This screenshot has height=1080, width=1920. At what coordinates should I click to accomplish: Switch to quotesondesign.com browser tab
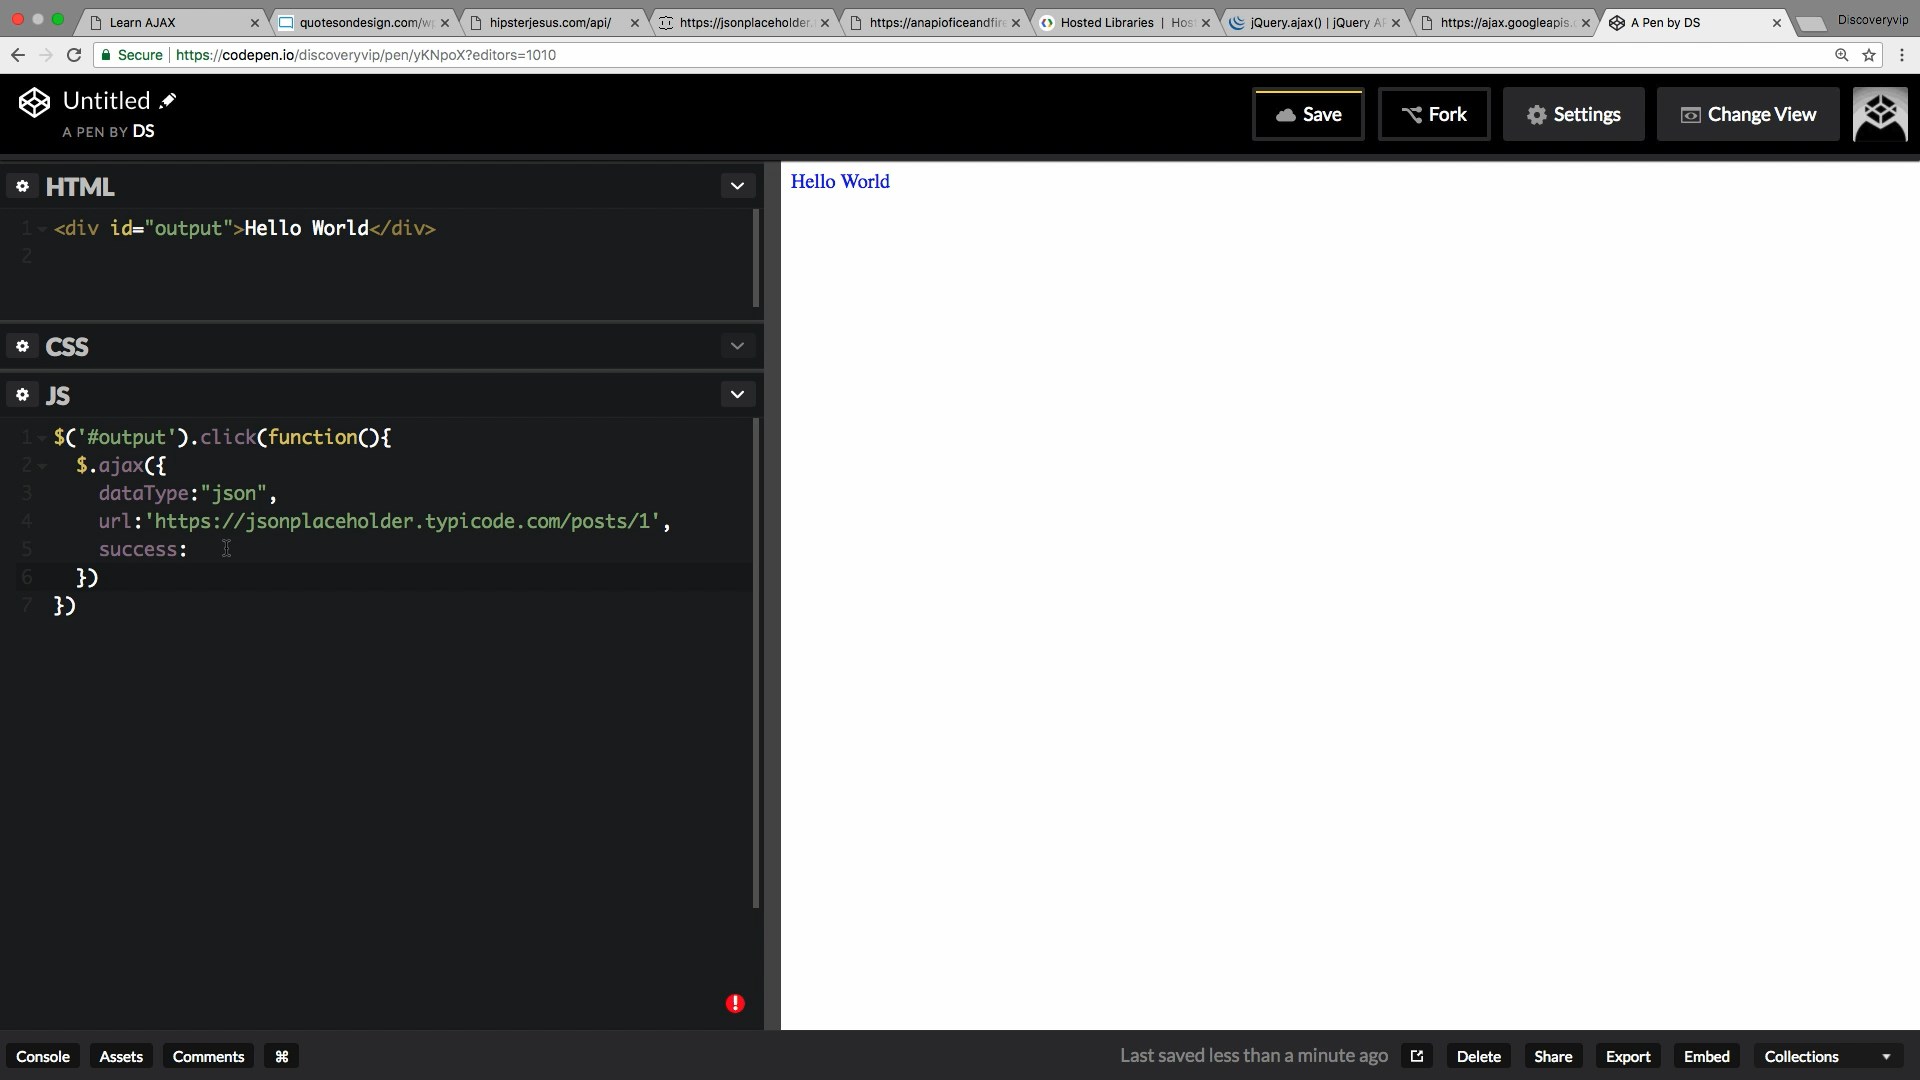tap(362, 22)
